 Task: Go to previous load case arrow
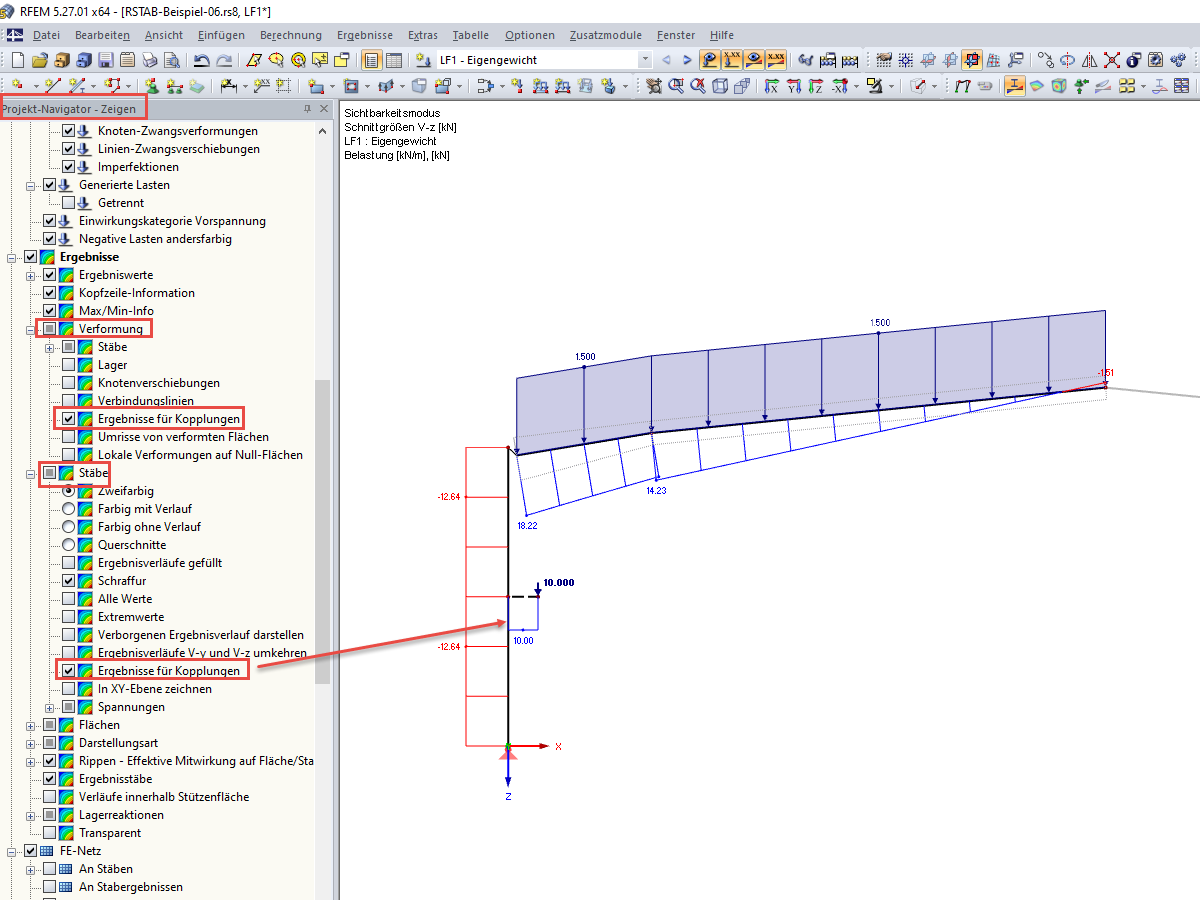pos(665,60)
